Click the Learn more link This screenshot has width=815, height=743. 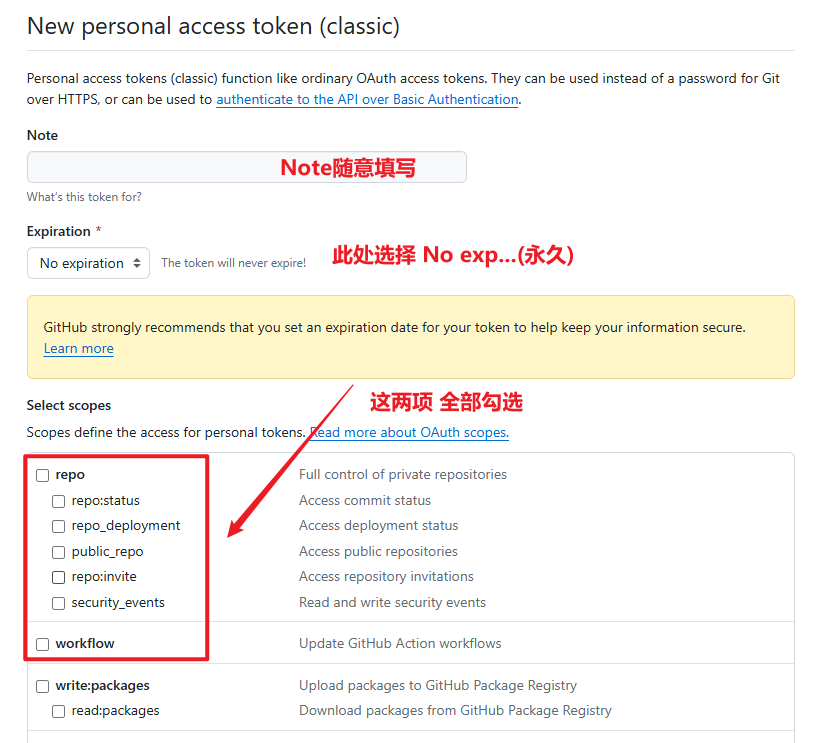click(x=78, y=348)
